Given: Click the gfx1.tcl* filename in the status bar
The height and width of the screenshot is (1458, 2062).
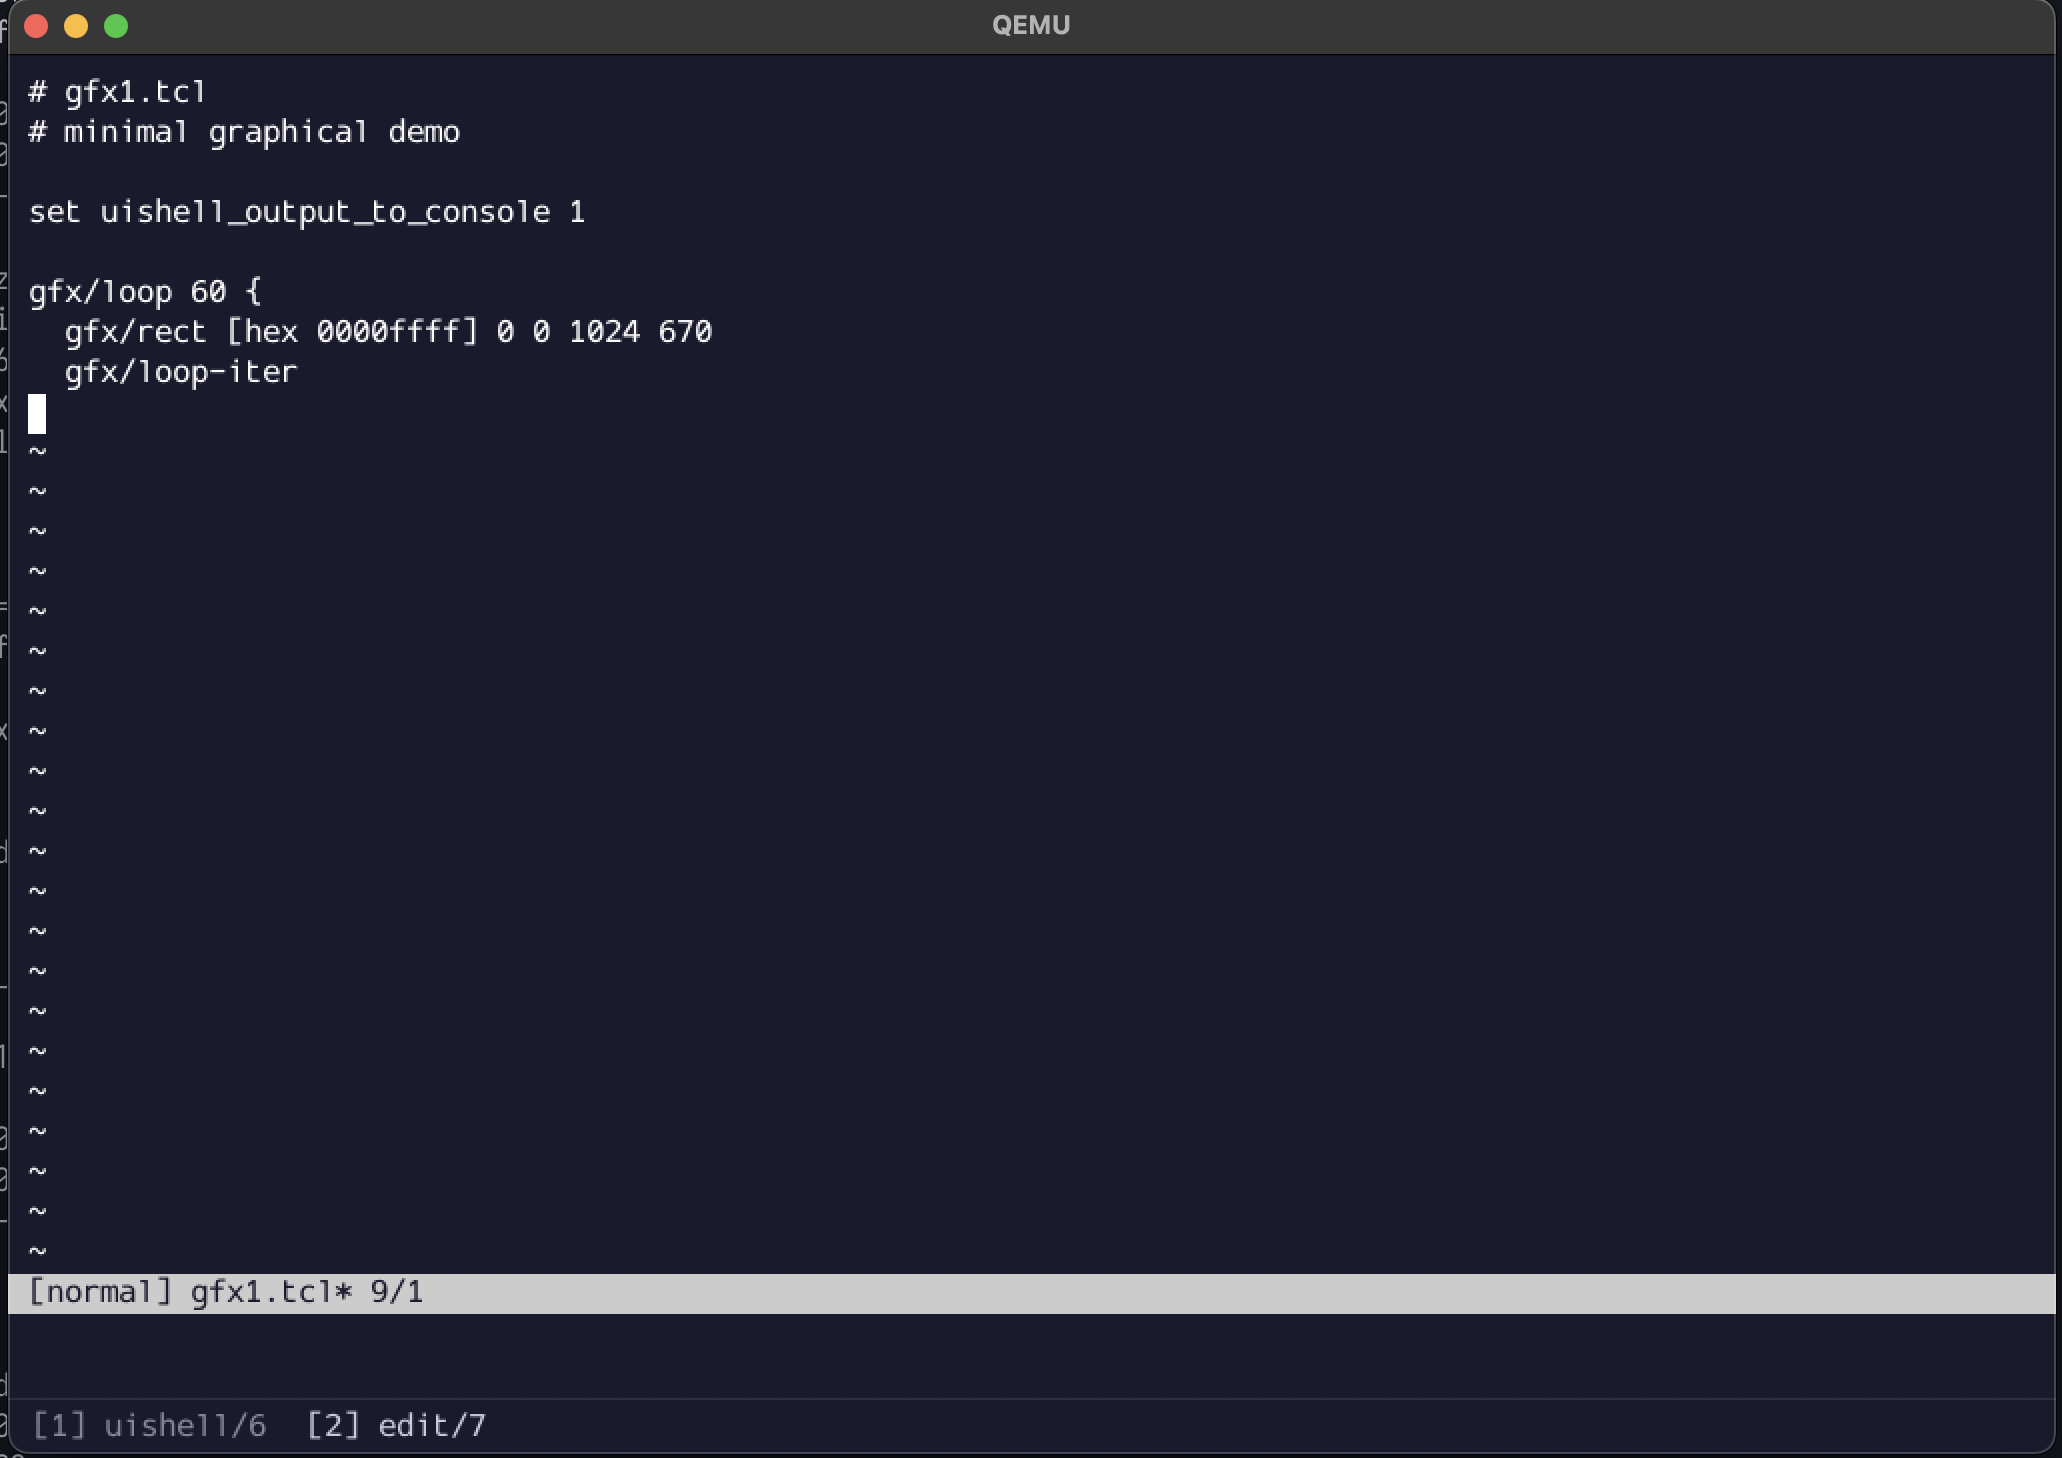Looking at the screenshot, I should pyautogui.click(x=271, y=1292).
